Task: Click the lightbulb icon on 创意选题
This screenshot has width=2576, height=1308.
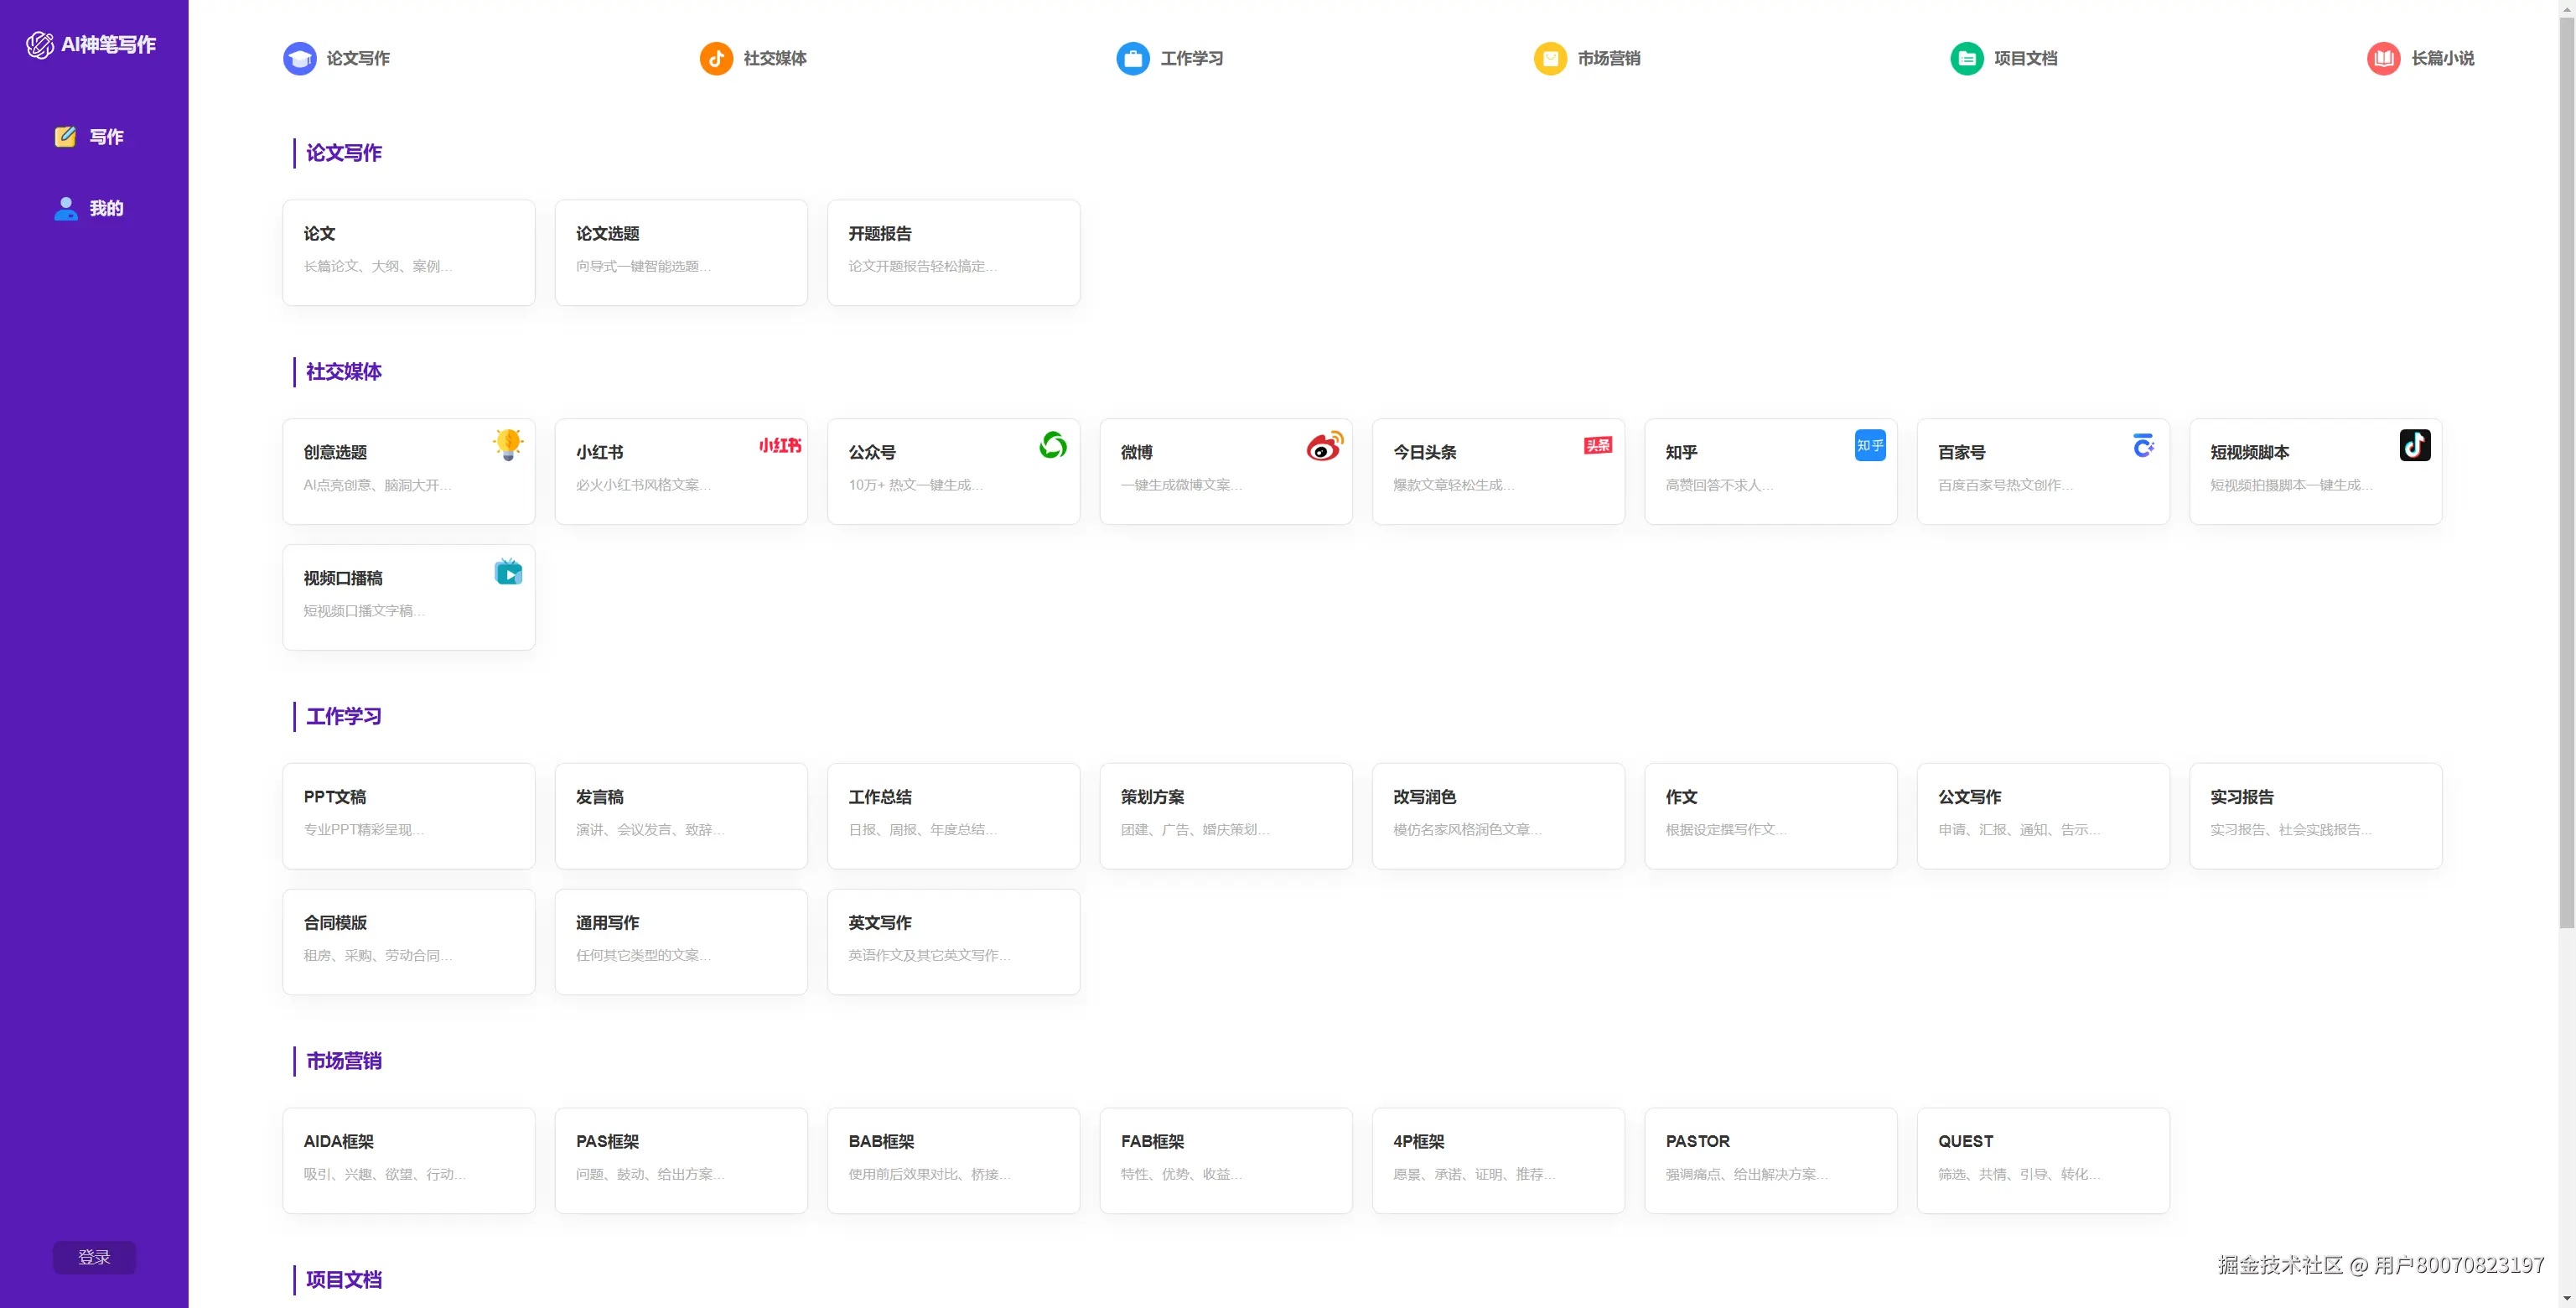Action: coord(508,444)
